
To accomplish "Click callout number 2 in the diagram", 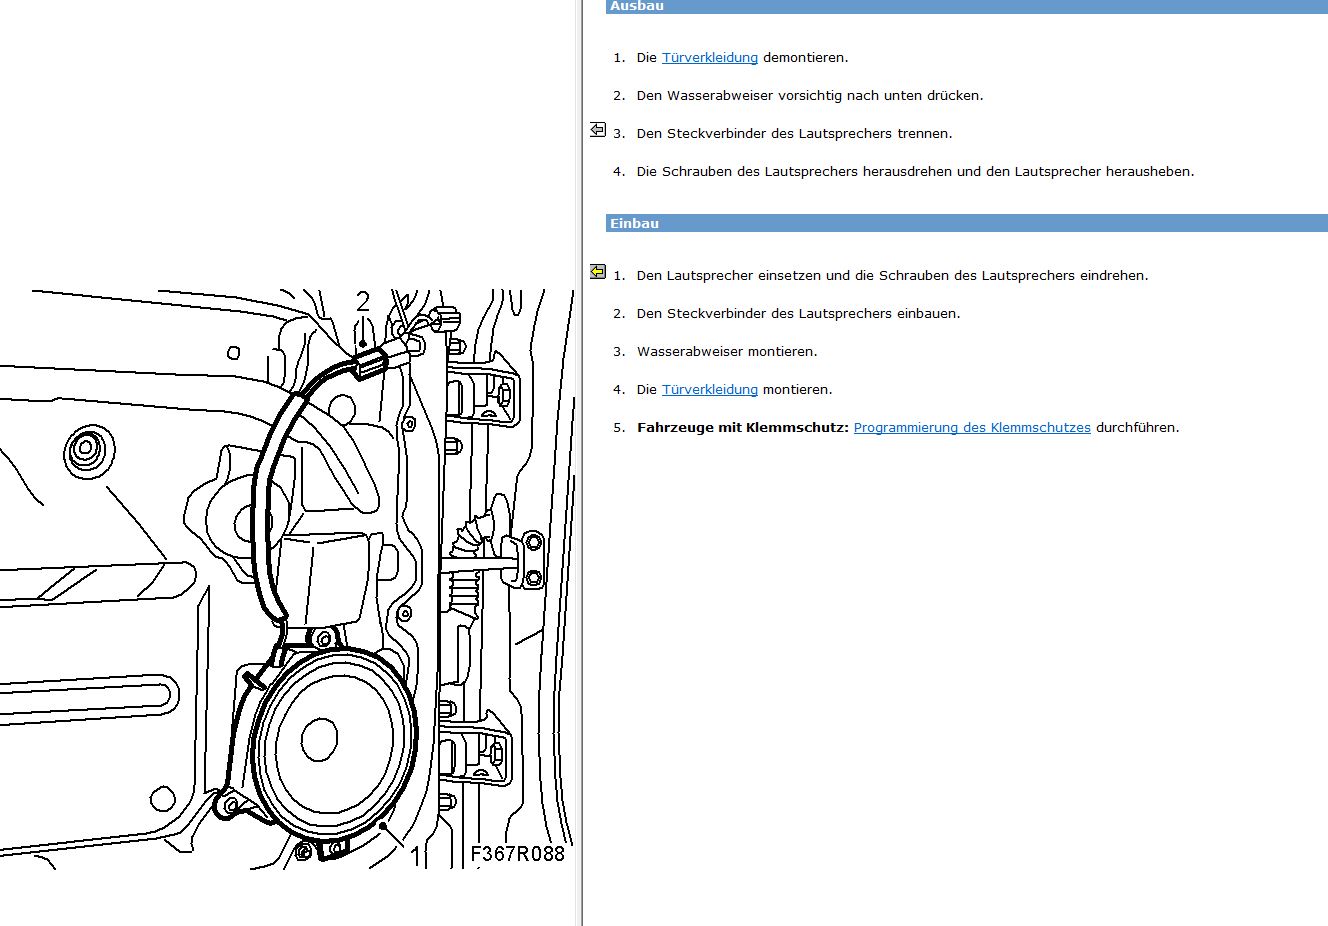I will (x=363, y=301).
